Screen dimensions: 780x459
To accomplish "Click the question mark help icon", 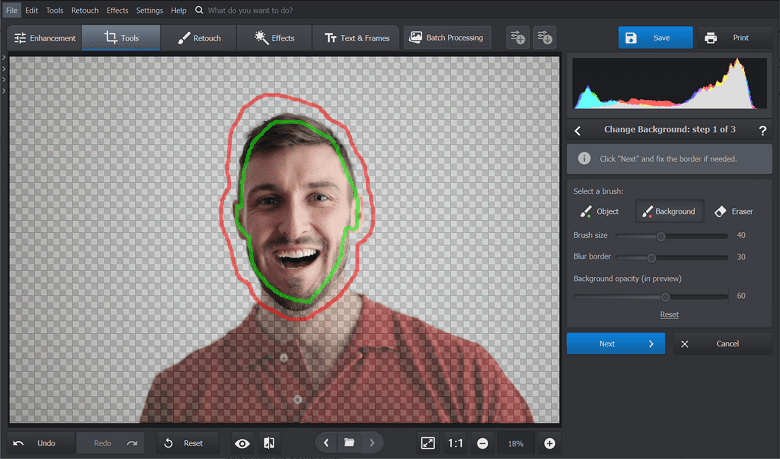I will click(762, 130).
